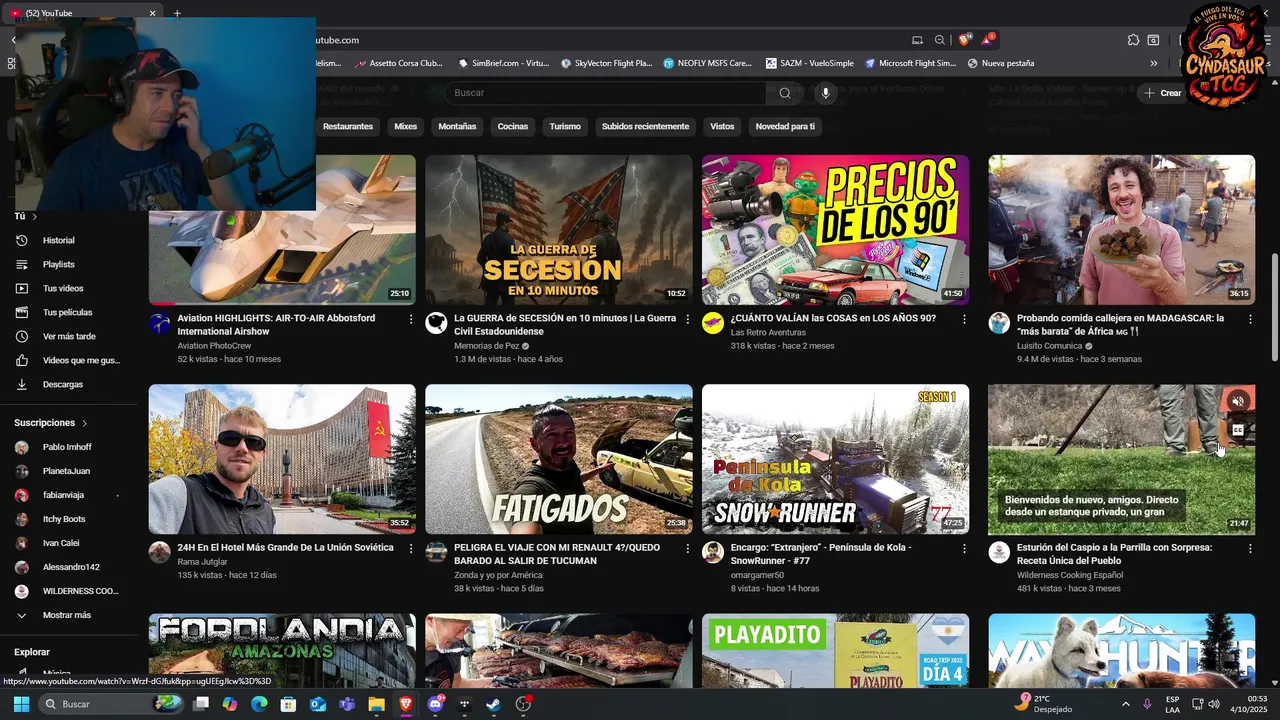The width and height of the screenshot is (1280, 720).
Task: Open three-dot menu for 24H En El Hotel video
Action: [x=411, y=549]
